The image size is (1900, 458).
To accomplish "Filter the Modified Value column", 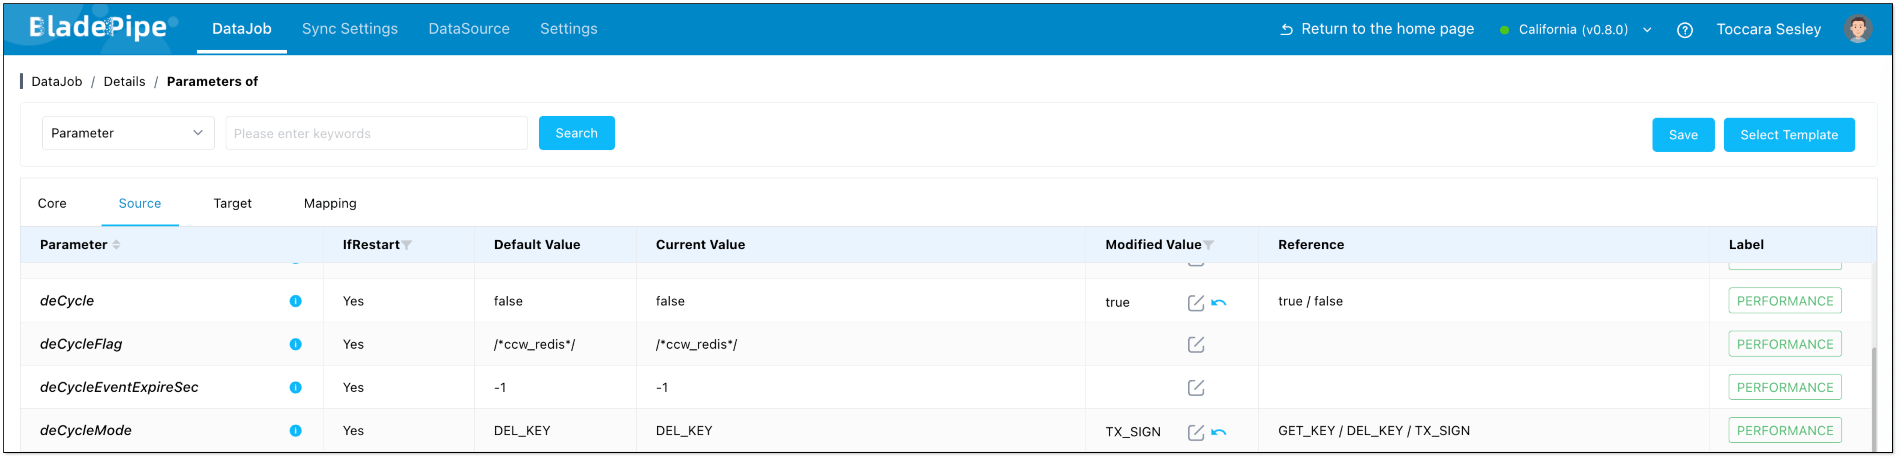I will pos(1209,245).
